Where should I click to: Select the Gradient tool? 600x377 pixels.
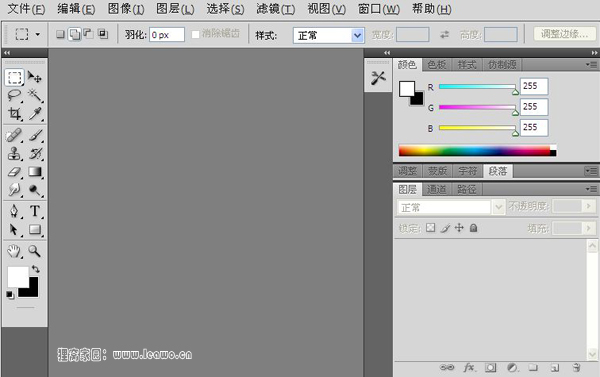click(35, 172)
